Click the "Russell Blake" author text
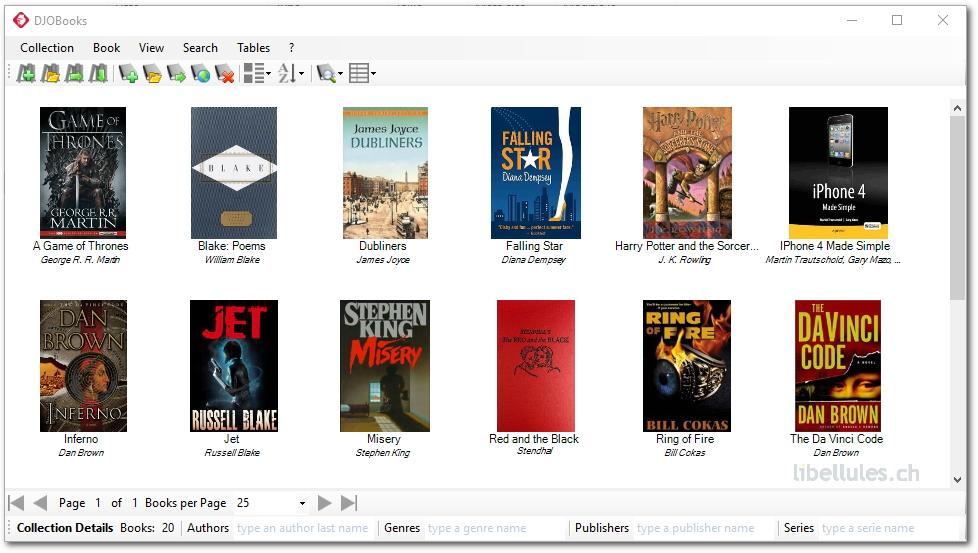 (x=232, y=453)
